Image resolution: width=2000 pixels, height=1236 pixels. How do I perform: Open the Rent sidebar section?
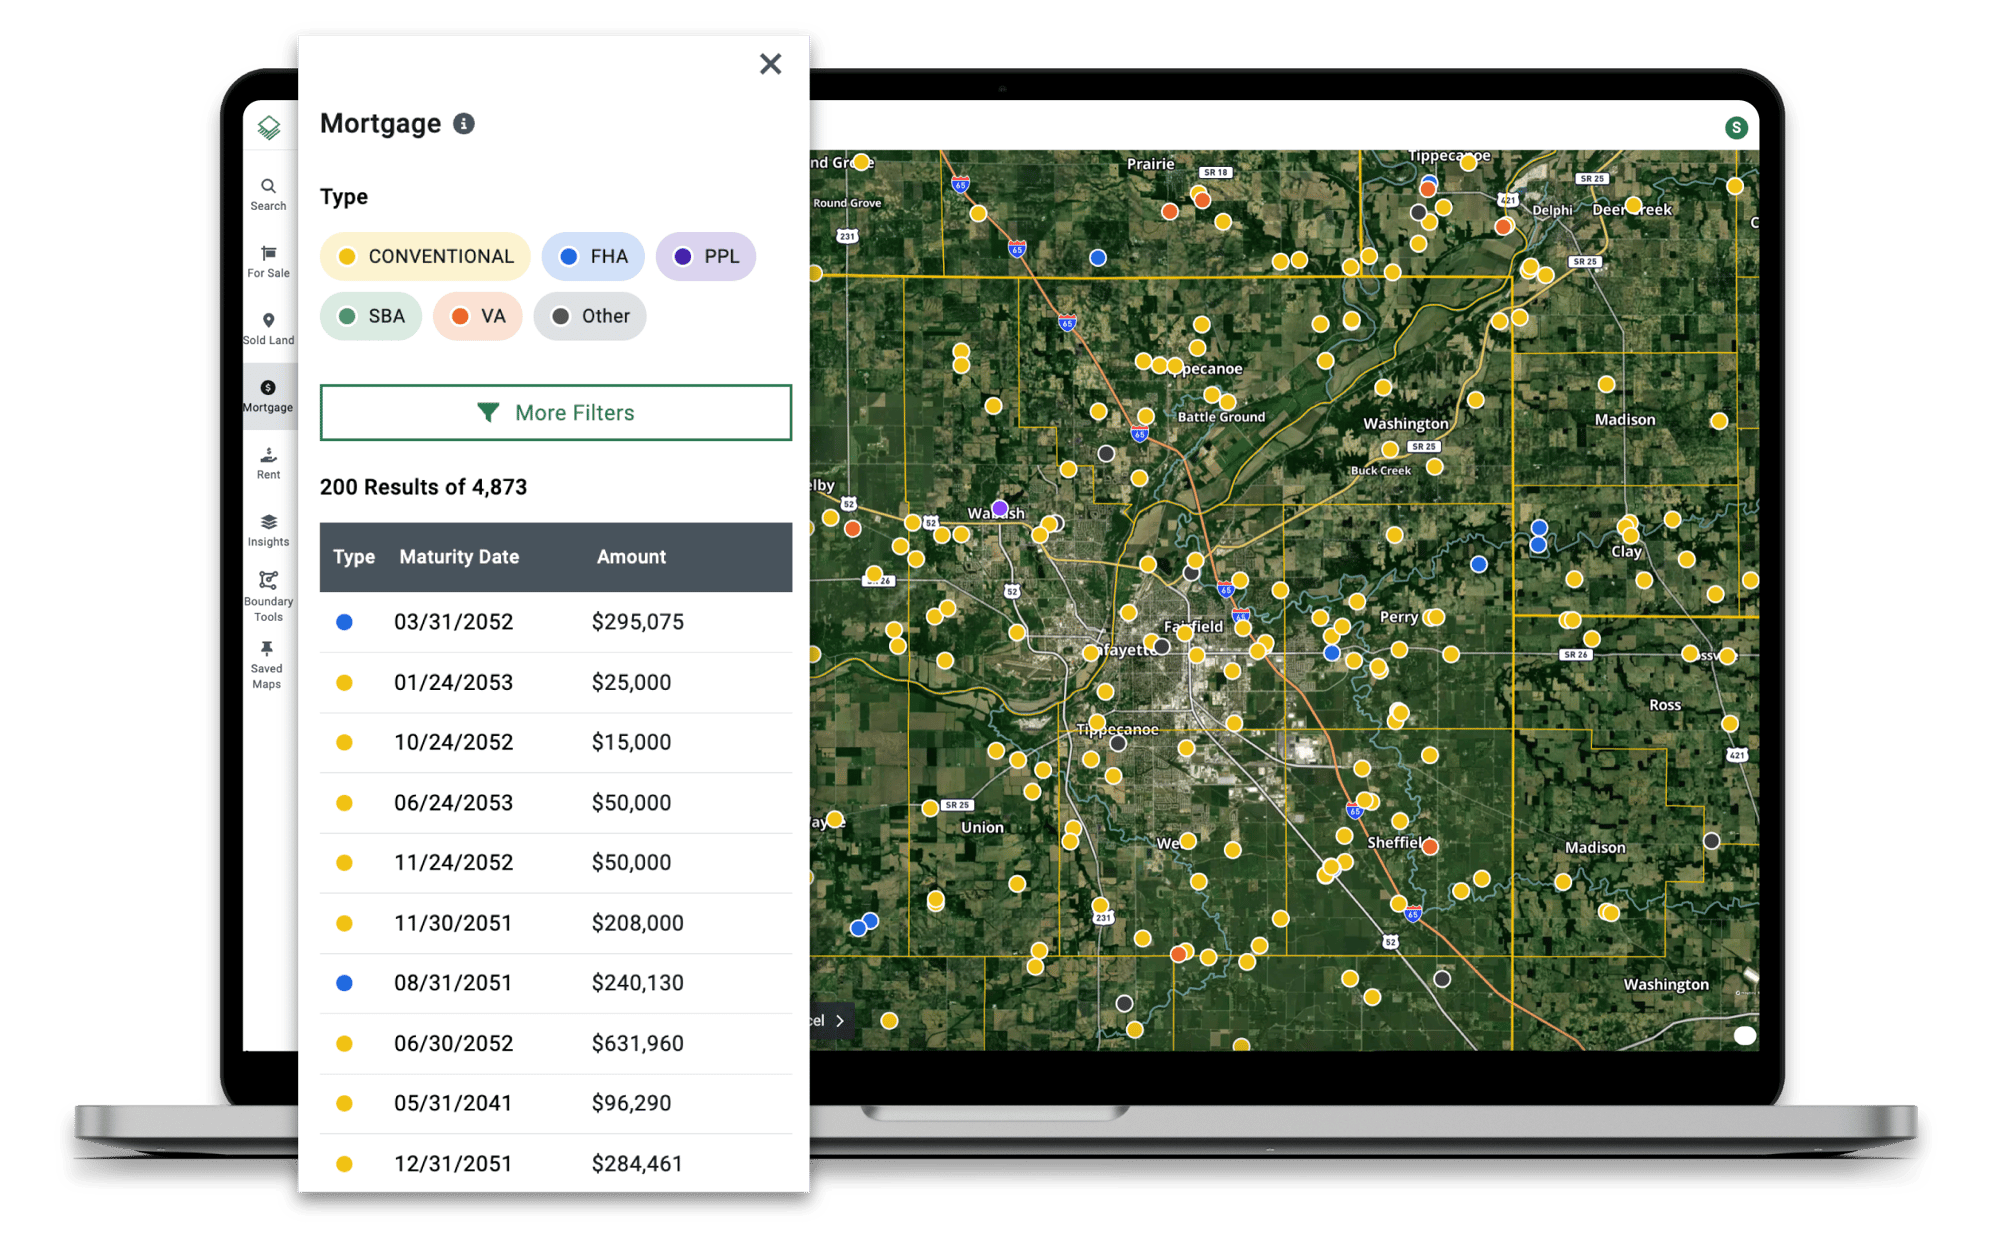coord(268,463)
